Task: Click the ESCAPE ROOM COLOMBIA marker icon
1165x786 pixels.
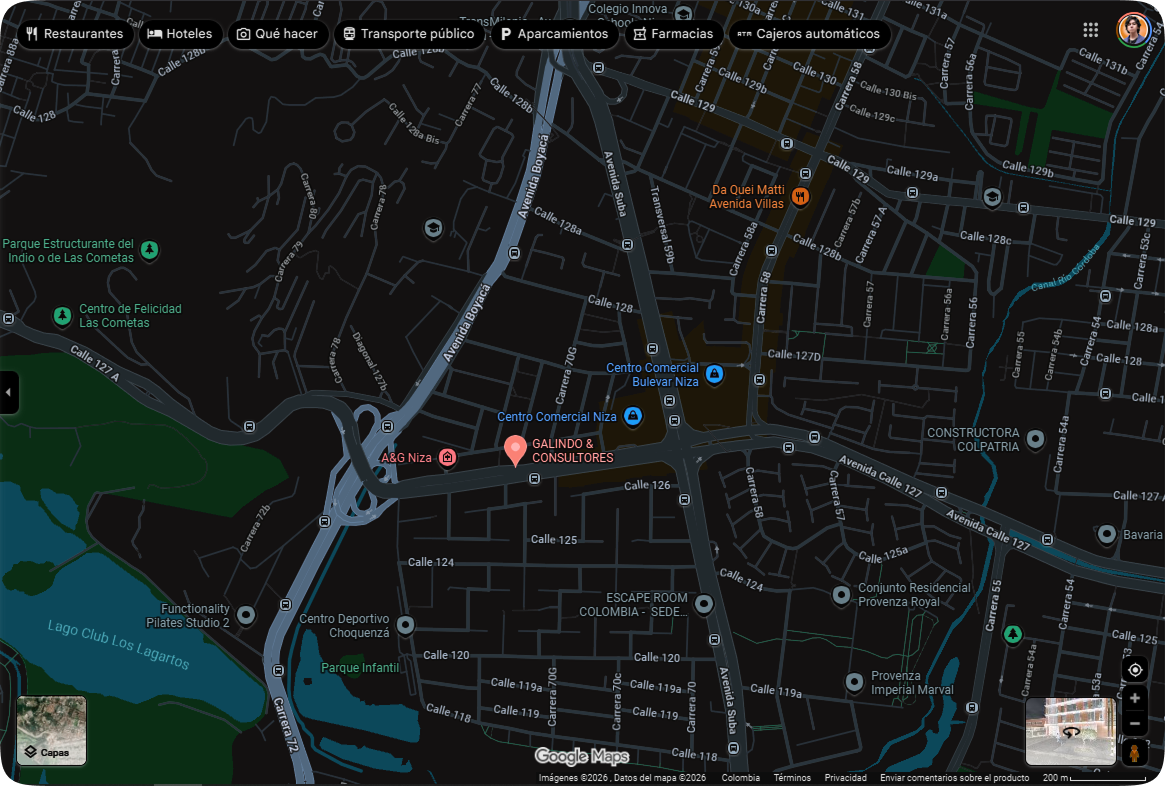Action: pyautogui.click(x=704, y=604)
